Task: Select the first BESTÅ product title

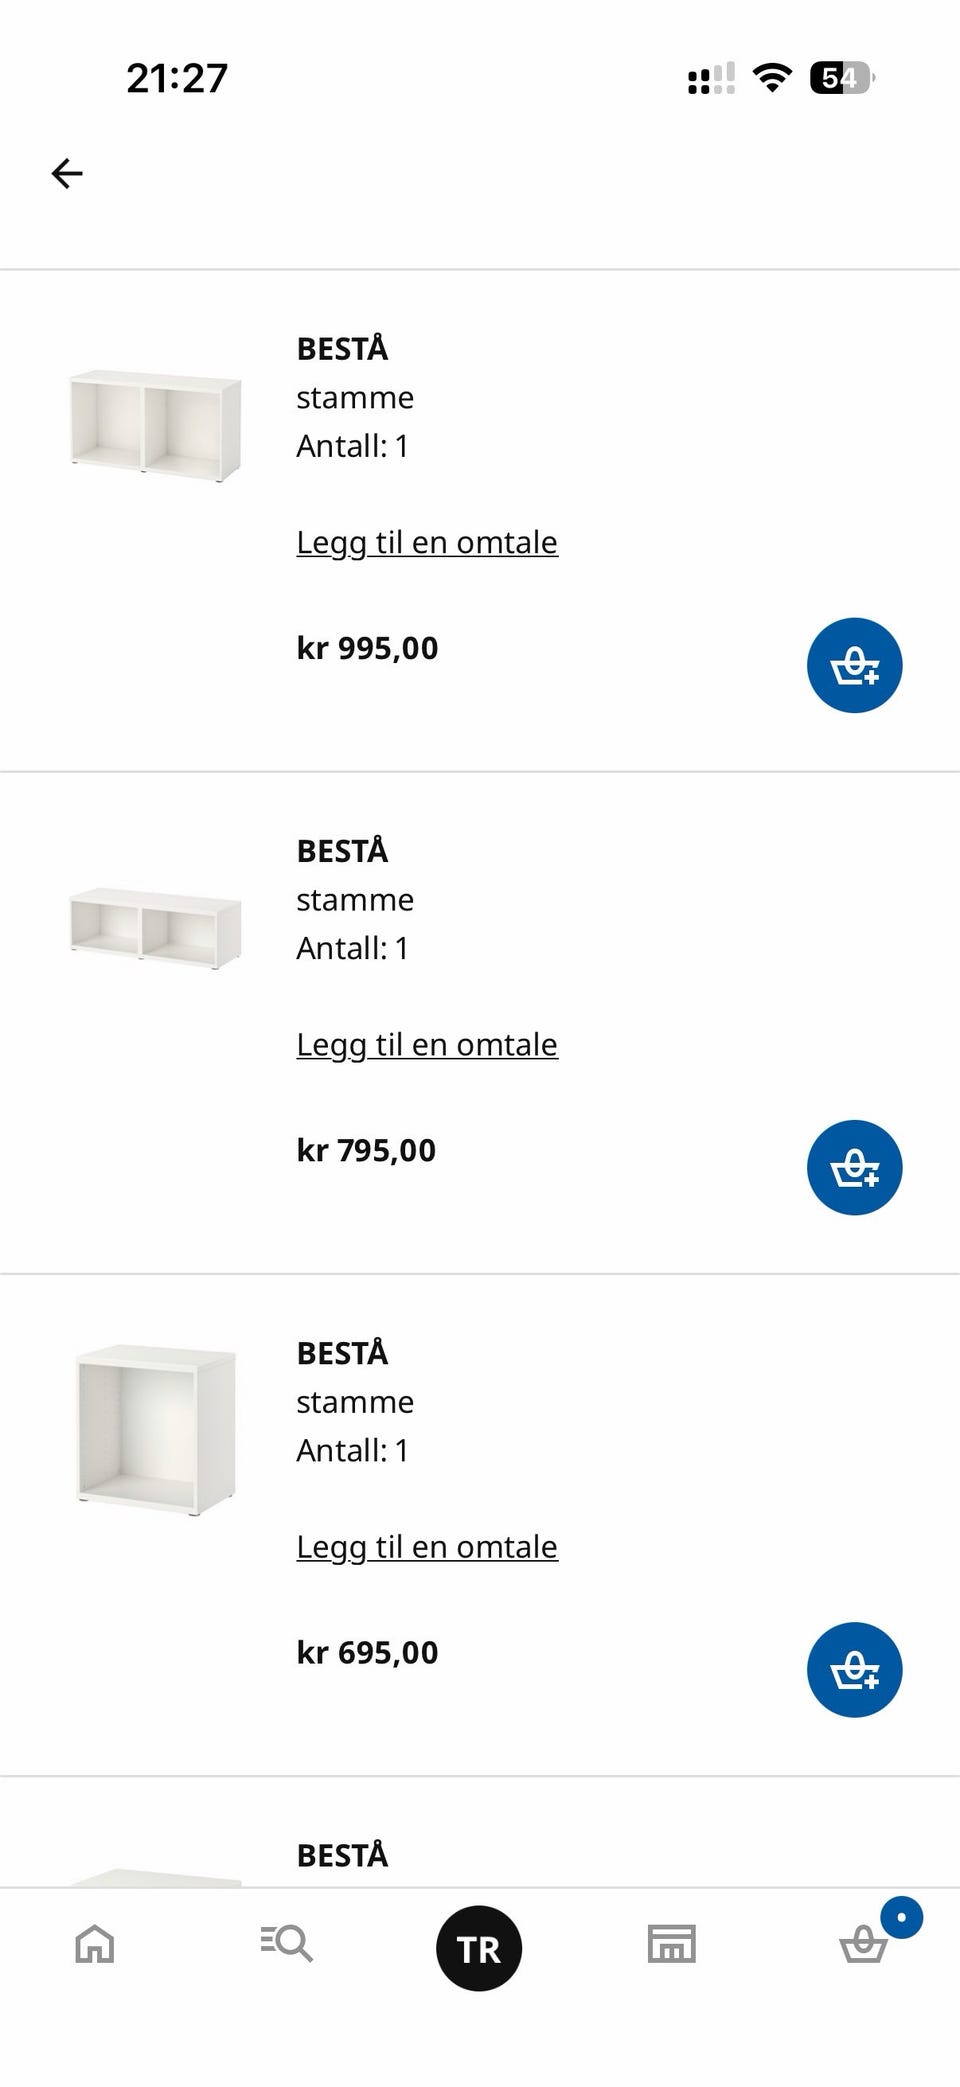Action: pyautogui.click(x=342, y=349)
